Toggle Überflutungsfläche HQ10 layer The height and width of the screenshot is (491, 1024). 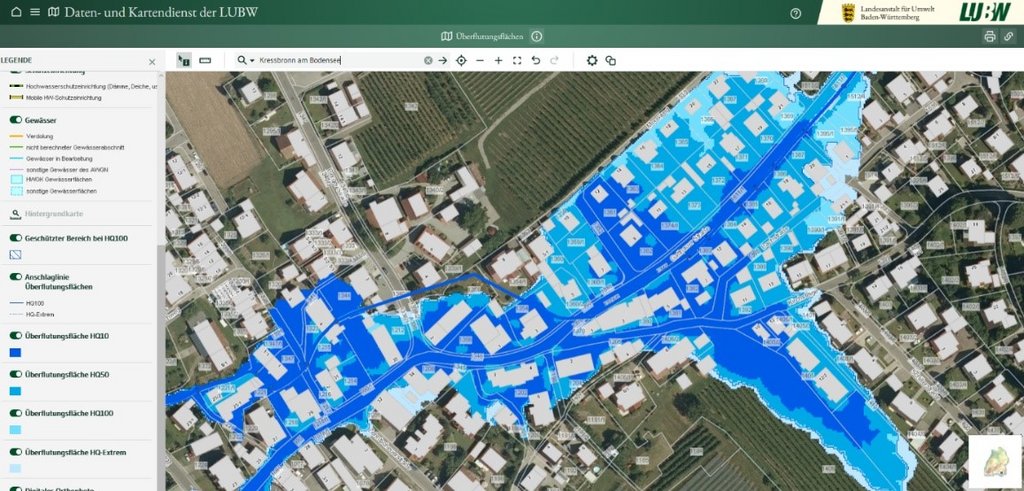(16, 335)
